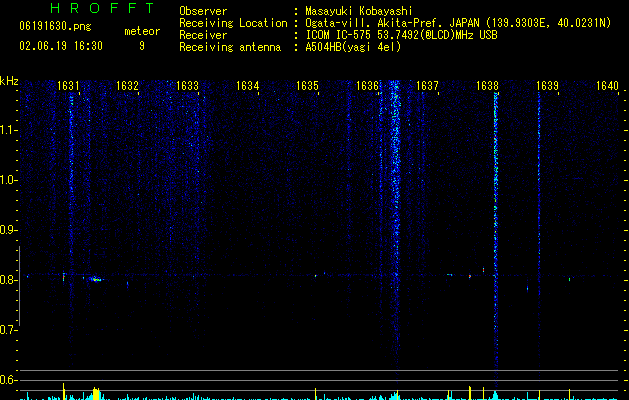Click time marker 1633
The image size is (629, 400).
pos(187,86)
